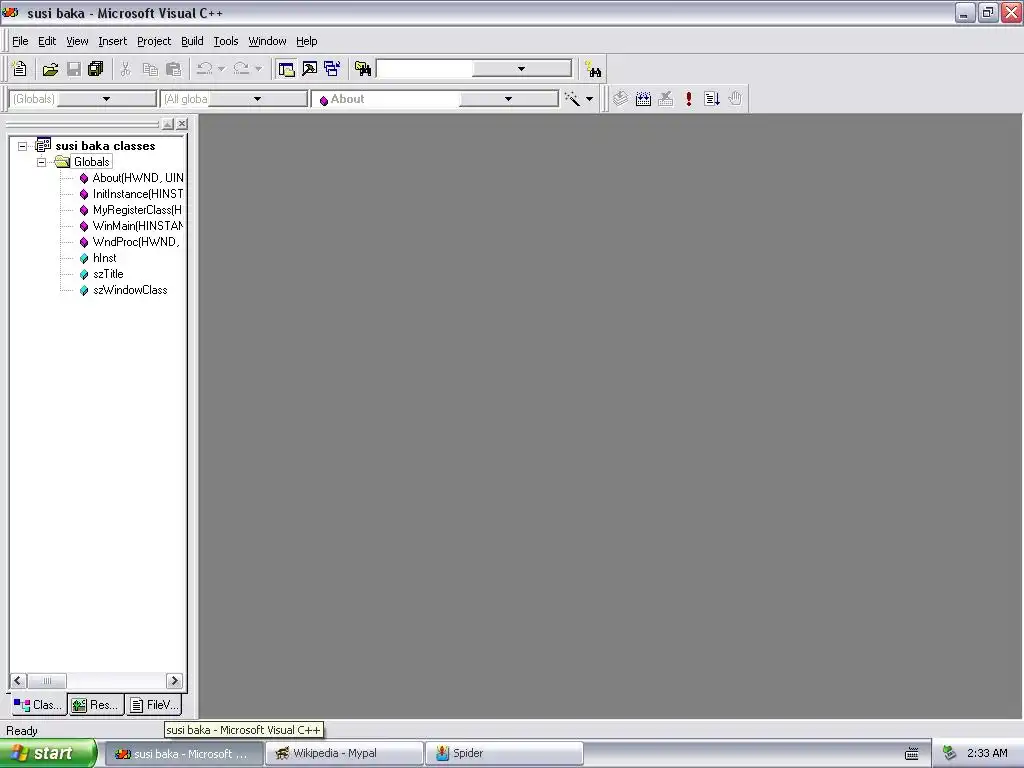The width and height of the screenshot is (1024, 768).
Task: Open the View menu
Action: [x=77, y=41]
